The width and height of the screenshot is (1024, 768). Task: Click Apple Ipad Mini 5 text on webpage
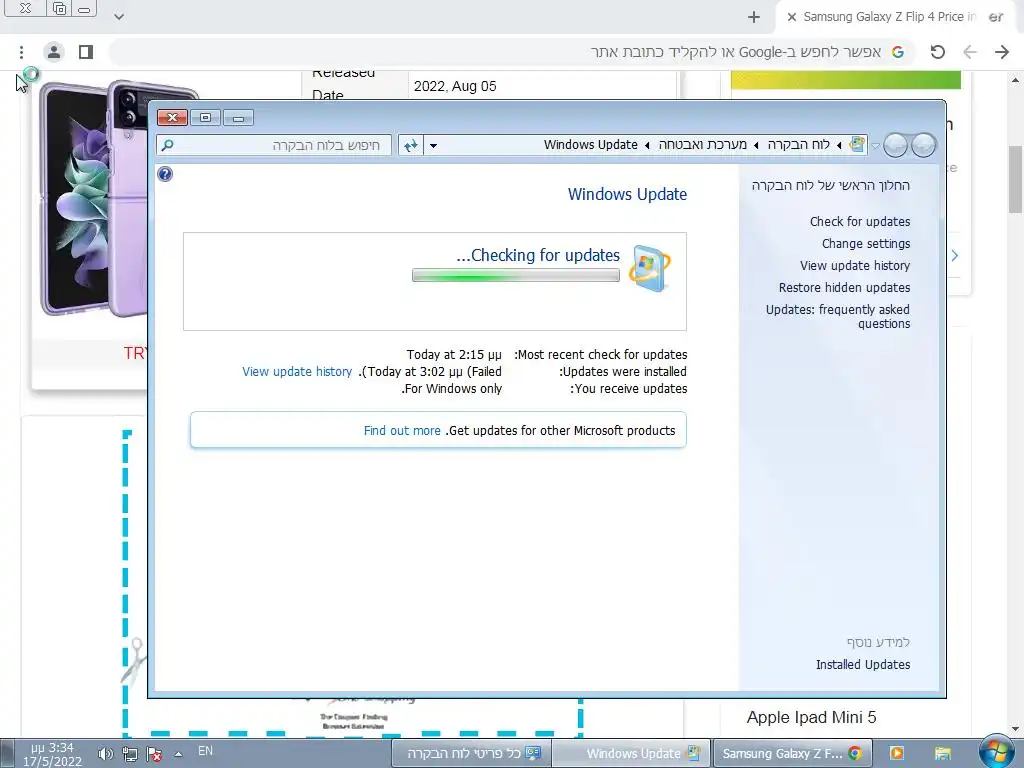811,717
